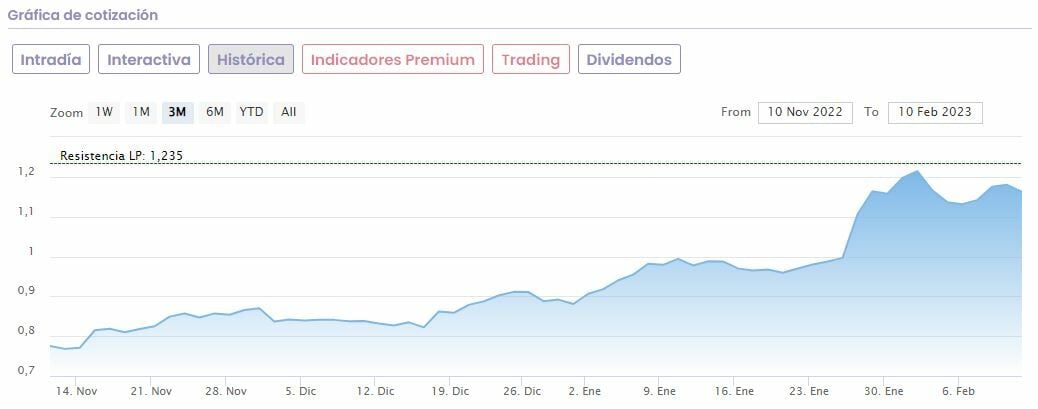Screen dimensions: 1038x409
Task: Change zoom to 6M
Action: coord(215,112)
